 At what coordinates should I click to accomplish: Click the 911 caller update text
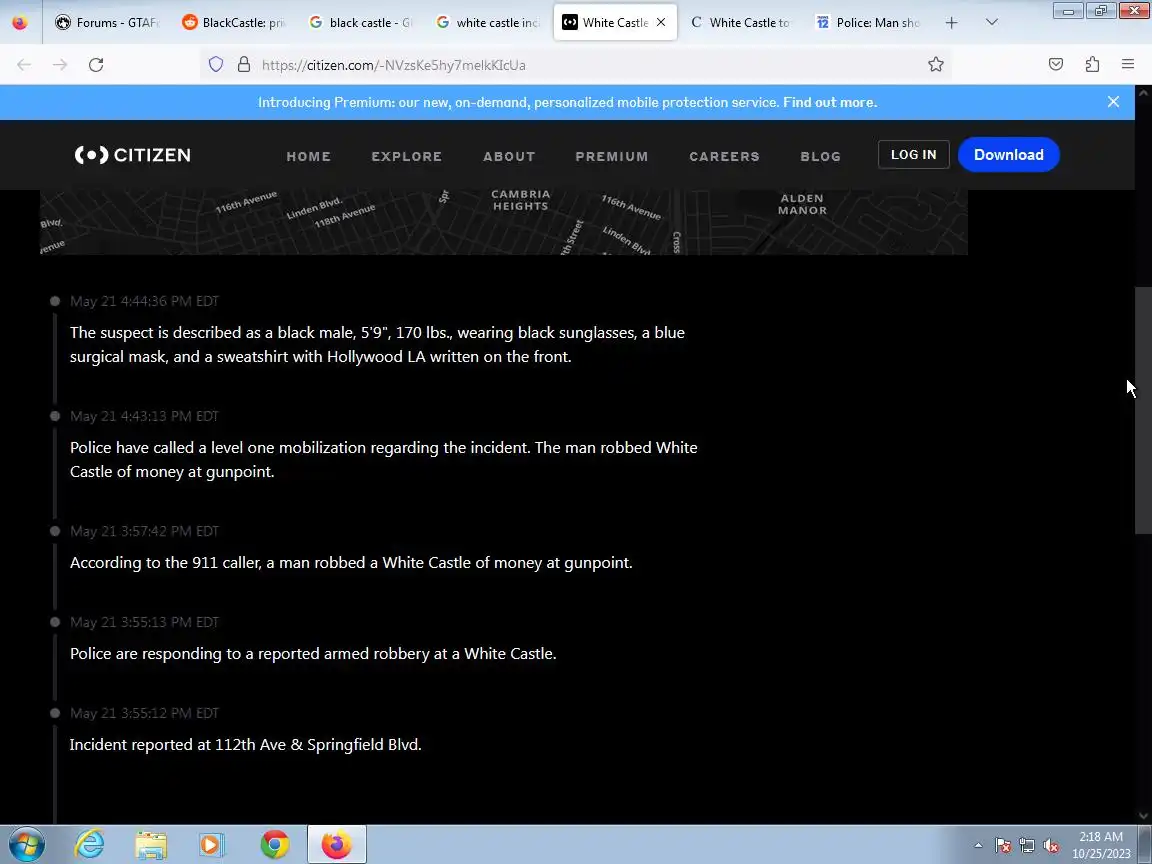[351, 563]
